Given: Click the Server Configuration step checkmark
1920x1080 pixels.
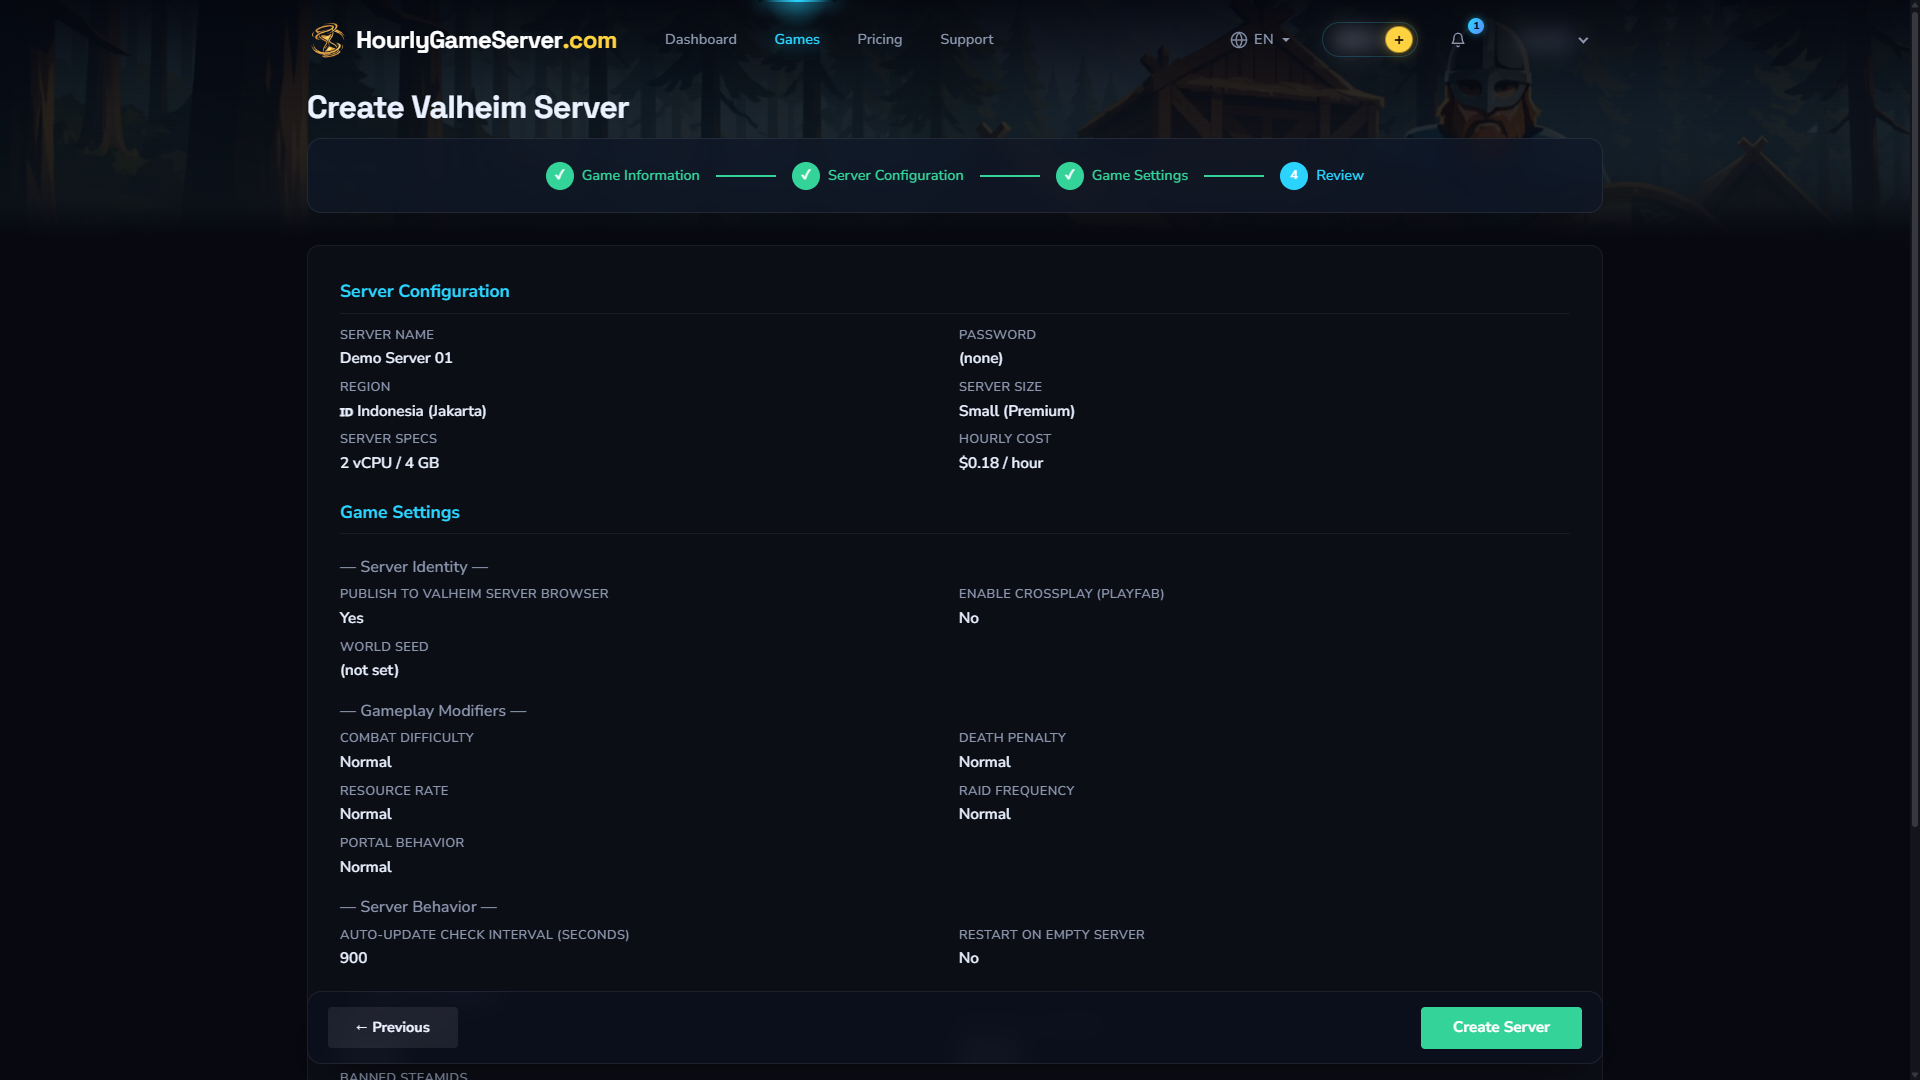Looking at the screenshot, I should pos(806,176).
